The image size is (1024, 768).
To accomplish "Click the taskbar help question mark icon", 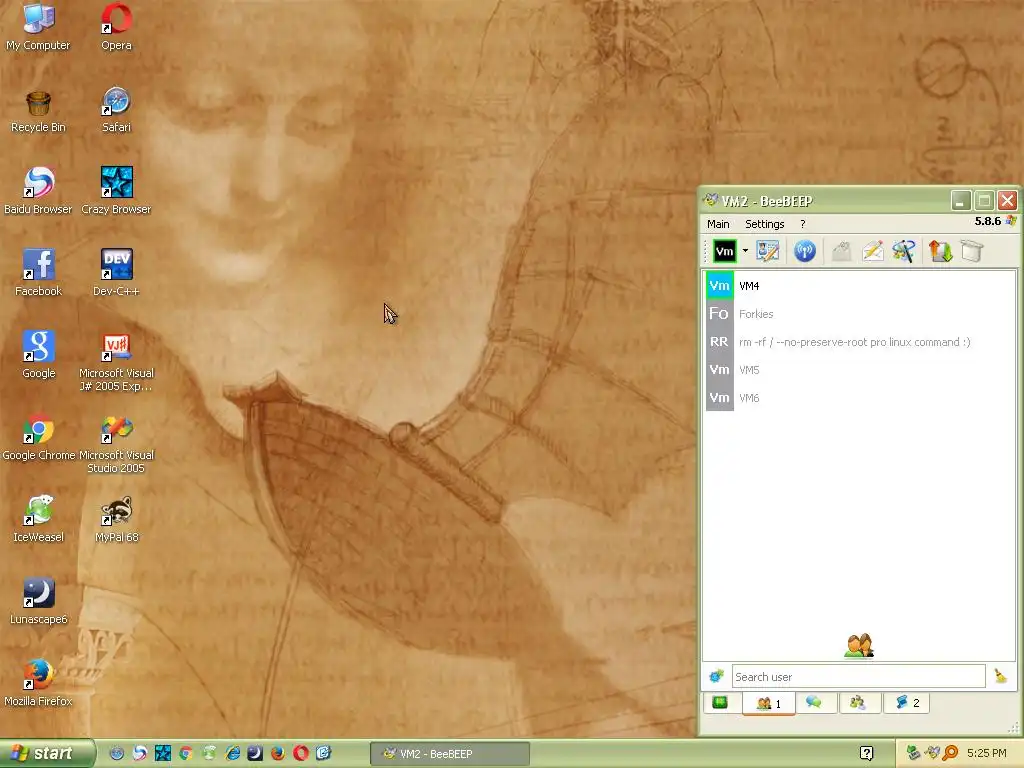I will [866, 753].
